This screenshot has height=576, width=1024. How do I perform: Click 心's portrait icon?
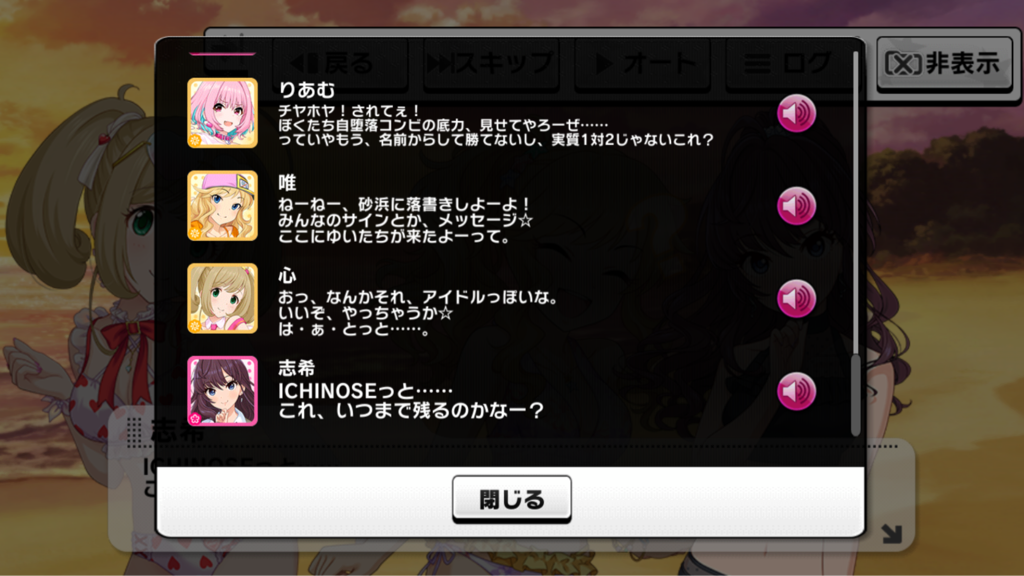[223, 298]
